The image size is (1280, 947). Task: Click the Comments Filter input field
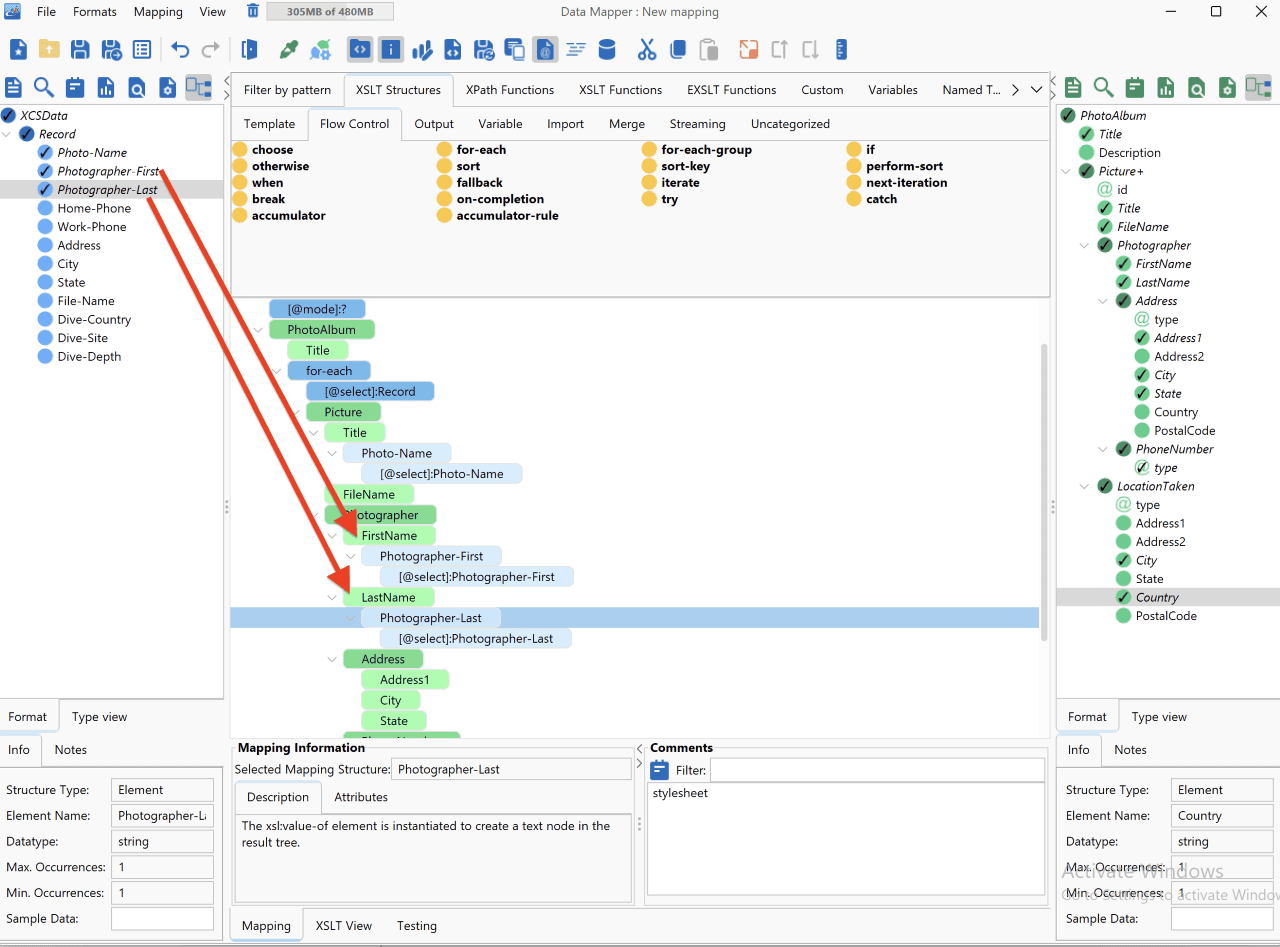(877, 770)
